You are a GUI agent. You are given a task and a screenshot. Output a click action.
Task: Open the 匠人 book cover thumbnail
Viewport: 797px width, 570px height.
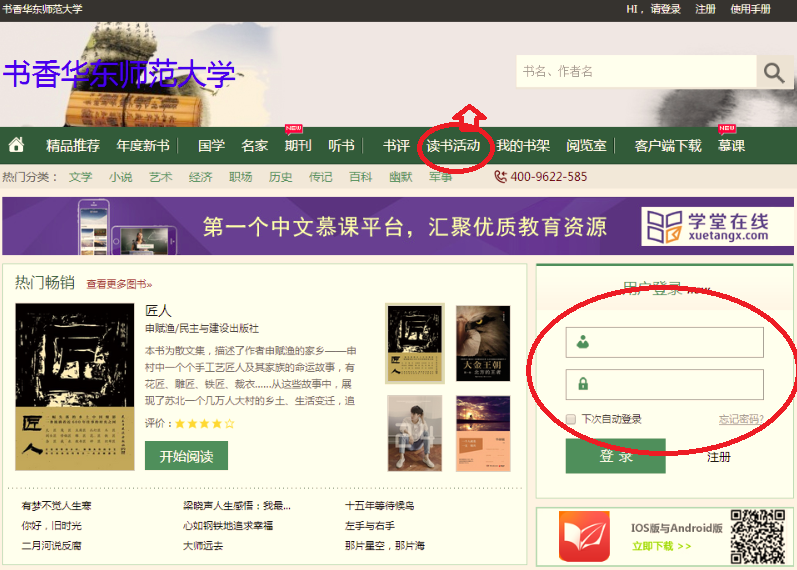point(75,387)
